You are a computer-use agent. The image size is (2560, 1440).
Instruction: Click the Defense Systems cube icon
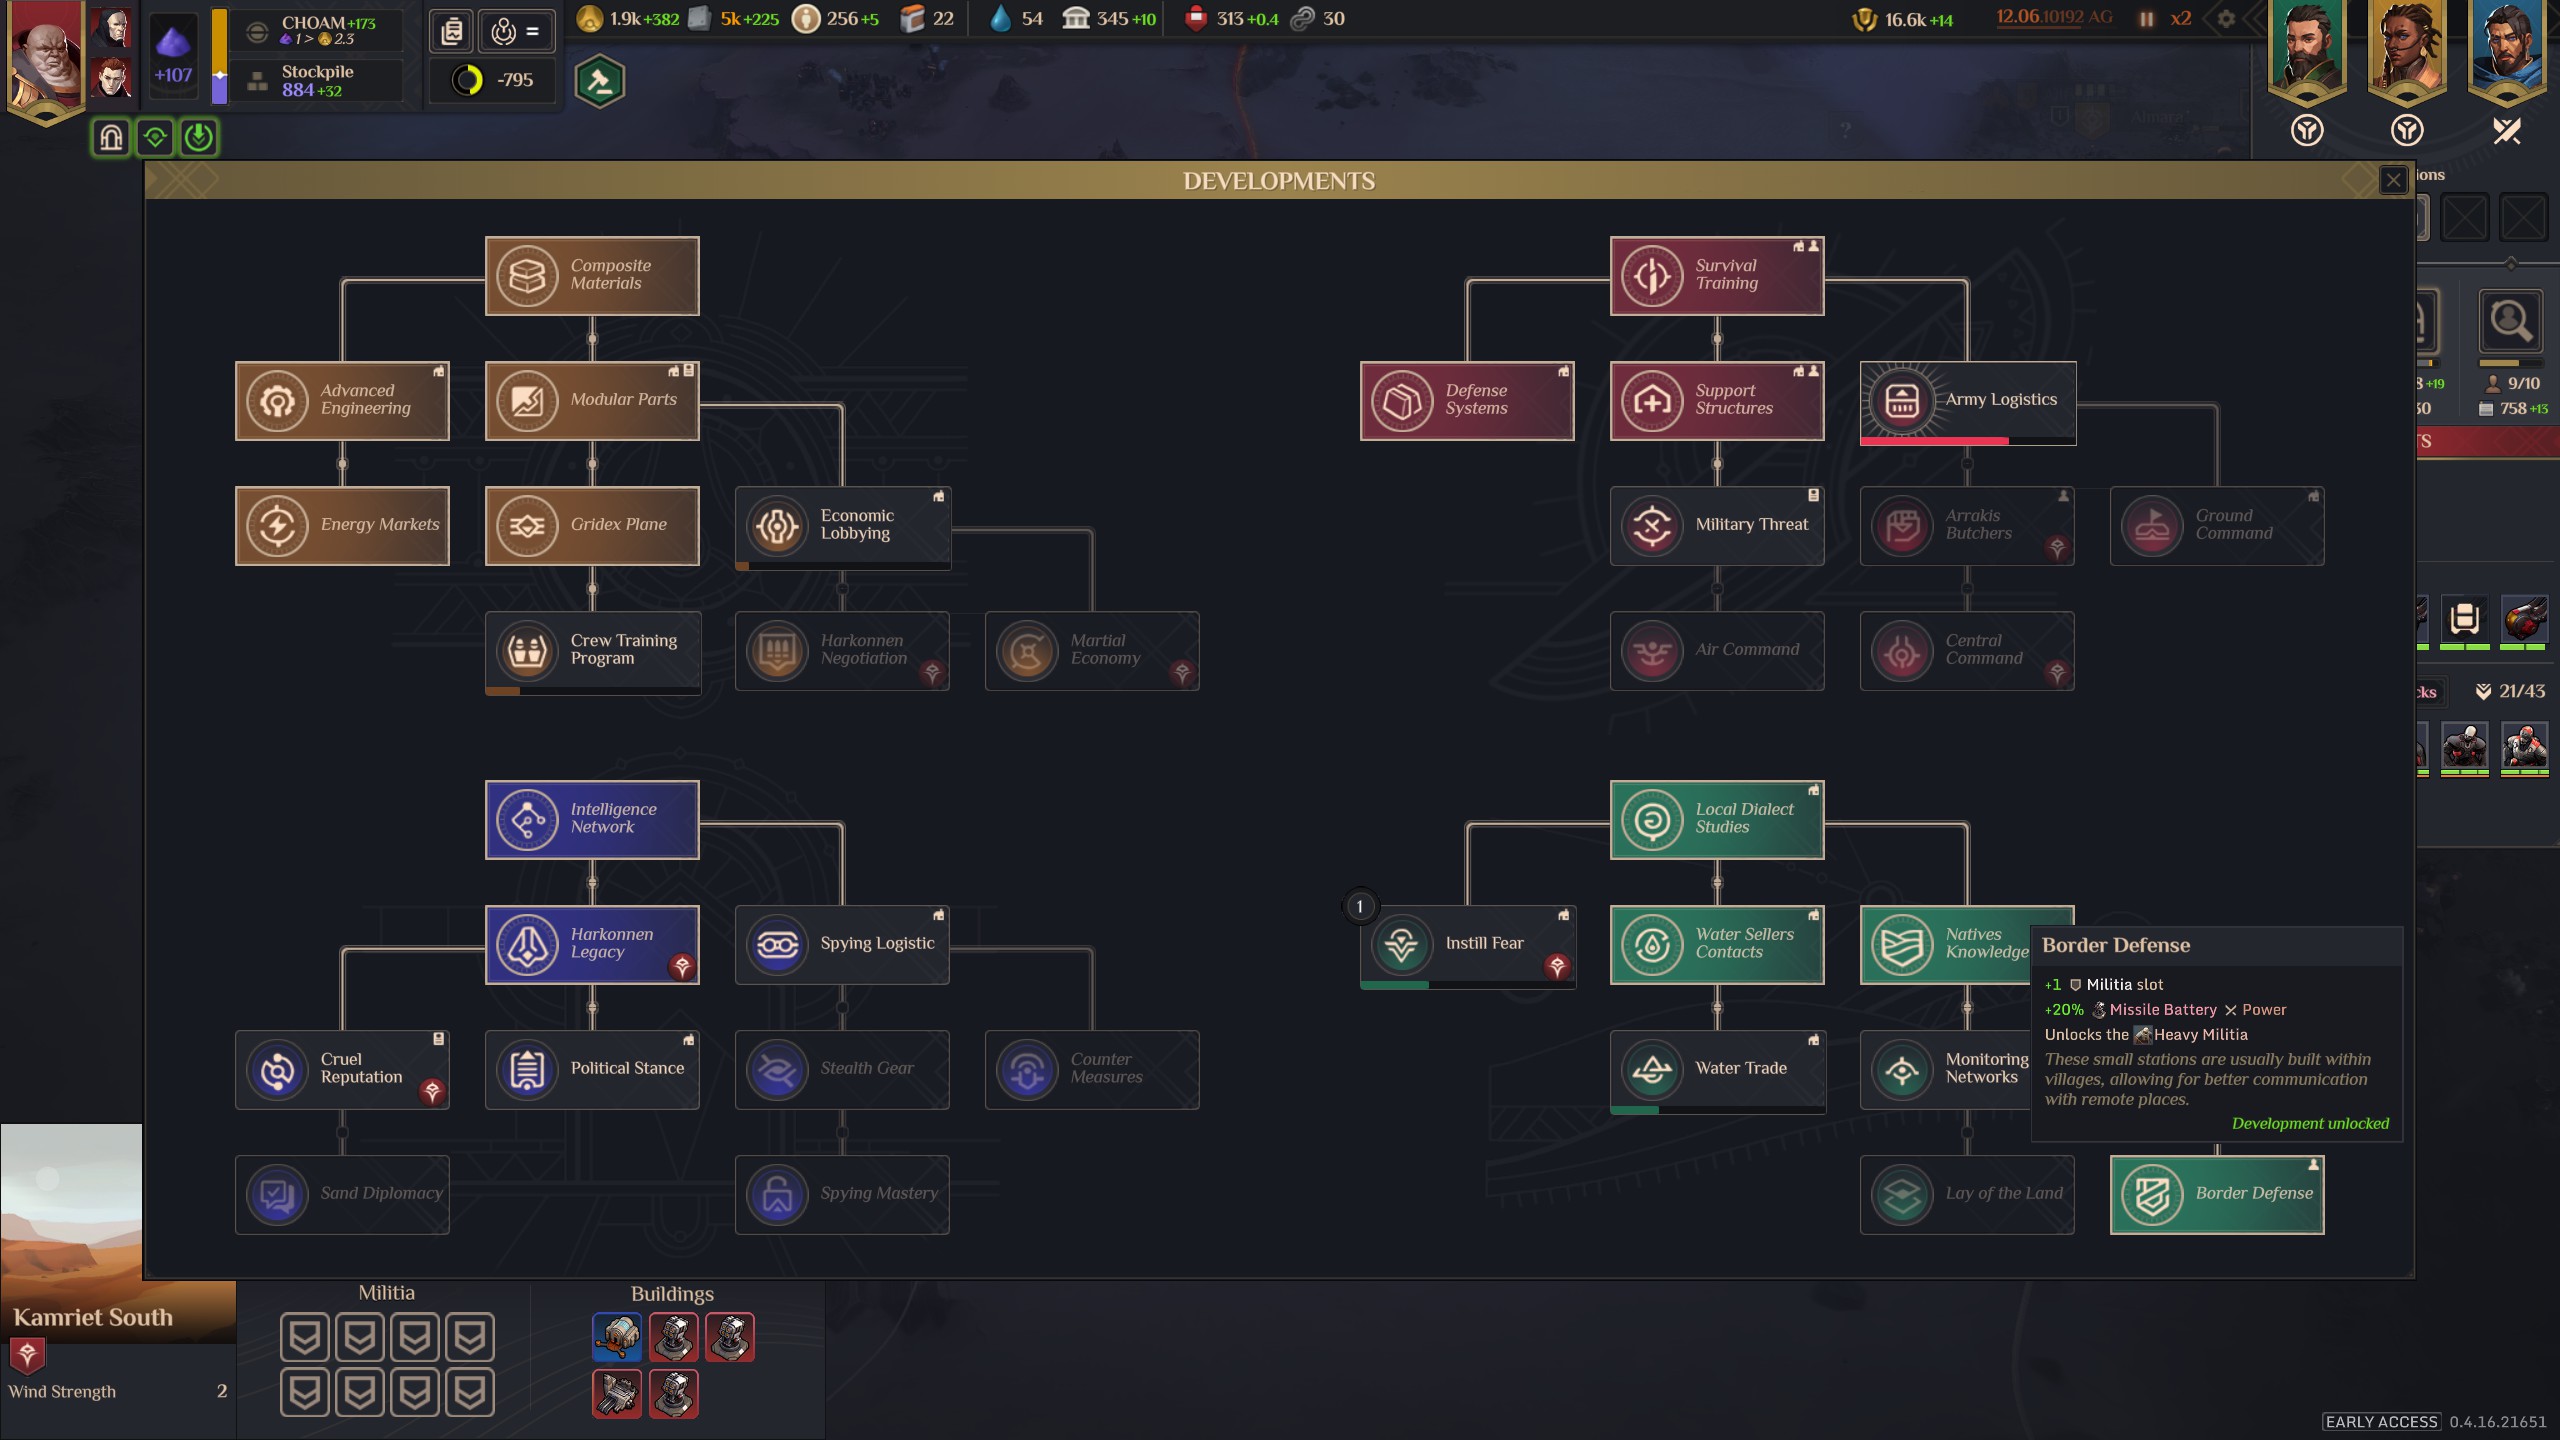(1402, 401)
